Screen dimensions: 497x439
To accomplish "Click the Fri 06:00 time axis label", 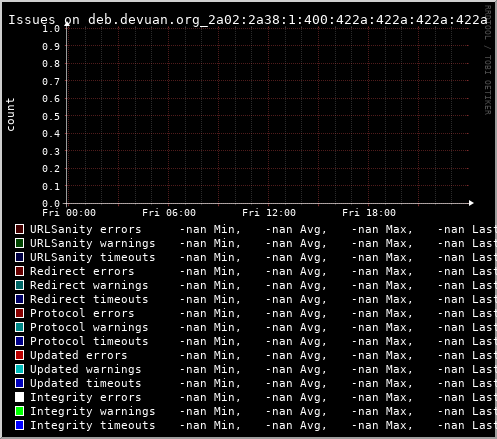I will [x=169, y=213].
